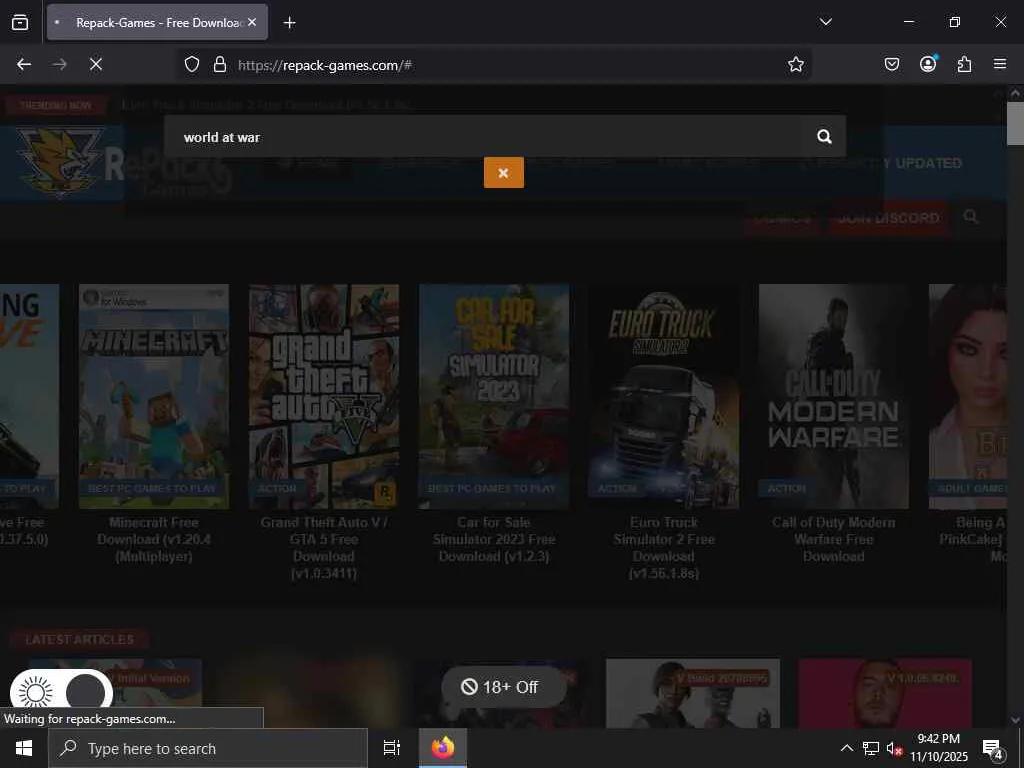Open network status tray icon
Image resolution: width=1024 pixels, height=768 pixels.
(871, 748)
